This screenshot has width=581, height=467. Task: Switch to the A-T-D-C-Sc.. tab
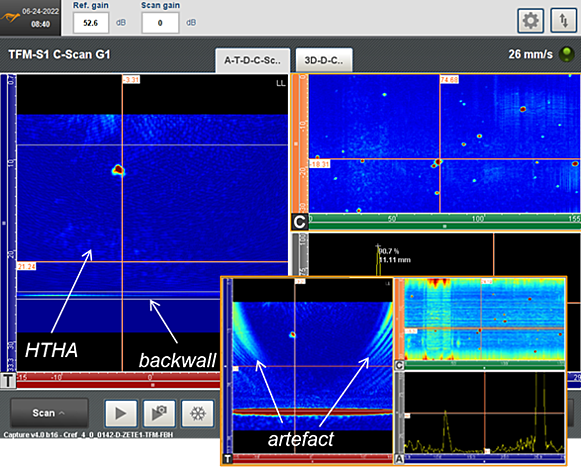tap(252, 60)
